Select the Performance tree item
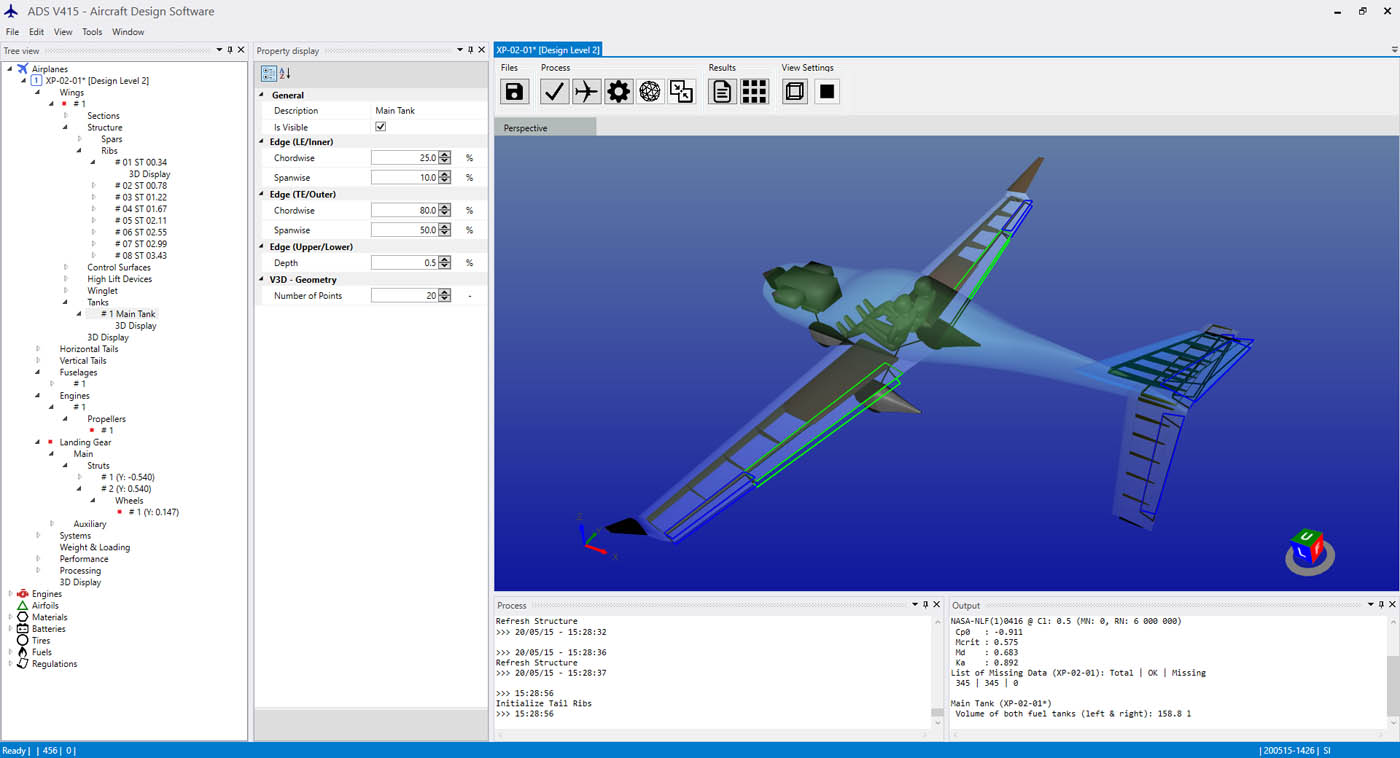 (84, 559)
